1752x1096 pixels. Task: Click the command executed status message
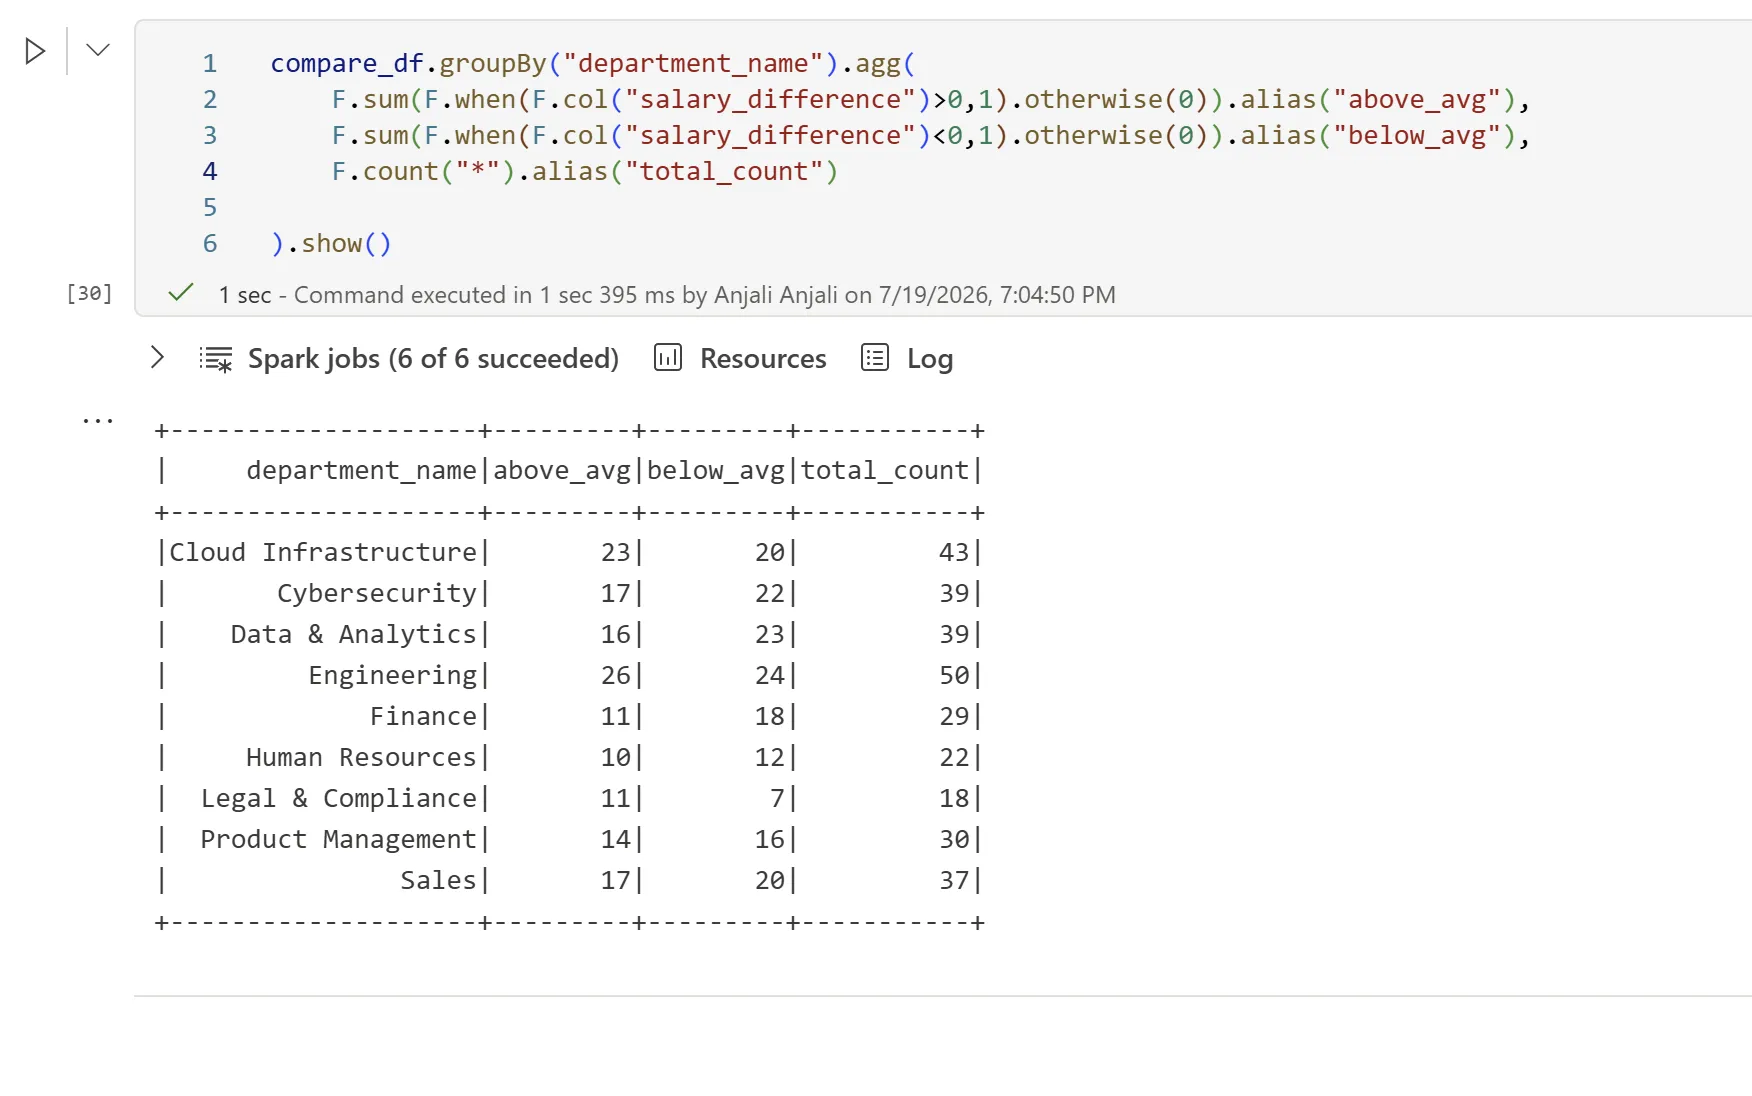667,295
